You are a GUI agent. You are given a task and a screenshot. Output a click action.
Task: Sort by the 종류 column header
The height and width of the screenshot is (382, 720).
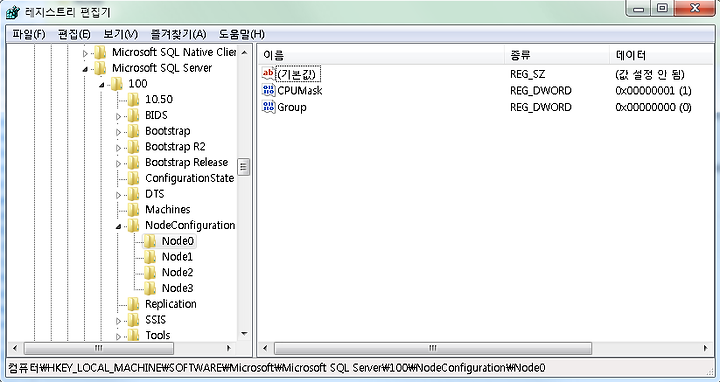coord(557,56)
